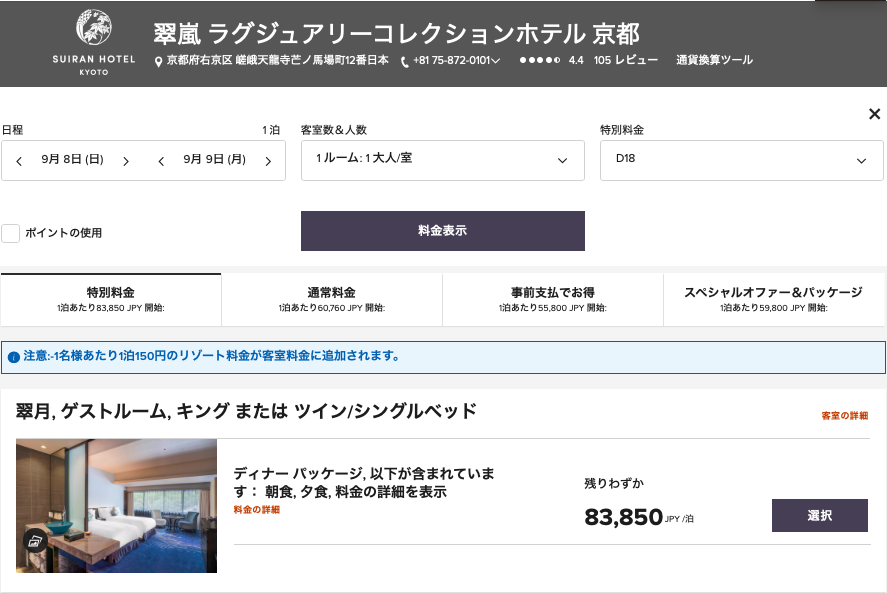Dismiss the search panel via the X icon
This screenshot has height=593, width=887.
[x=875, y=114]
